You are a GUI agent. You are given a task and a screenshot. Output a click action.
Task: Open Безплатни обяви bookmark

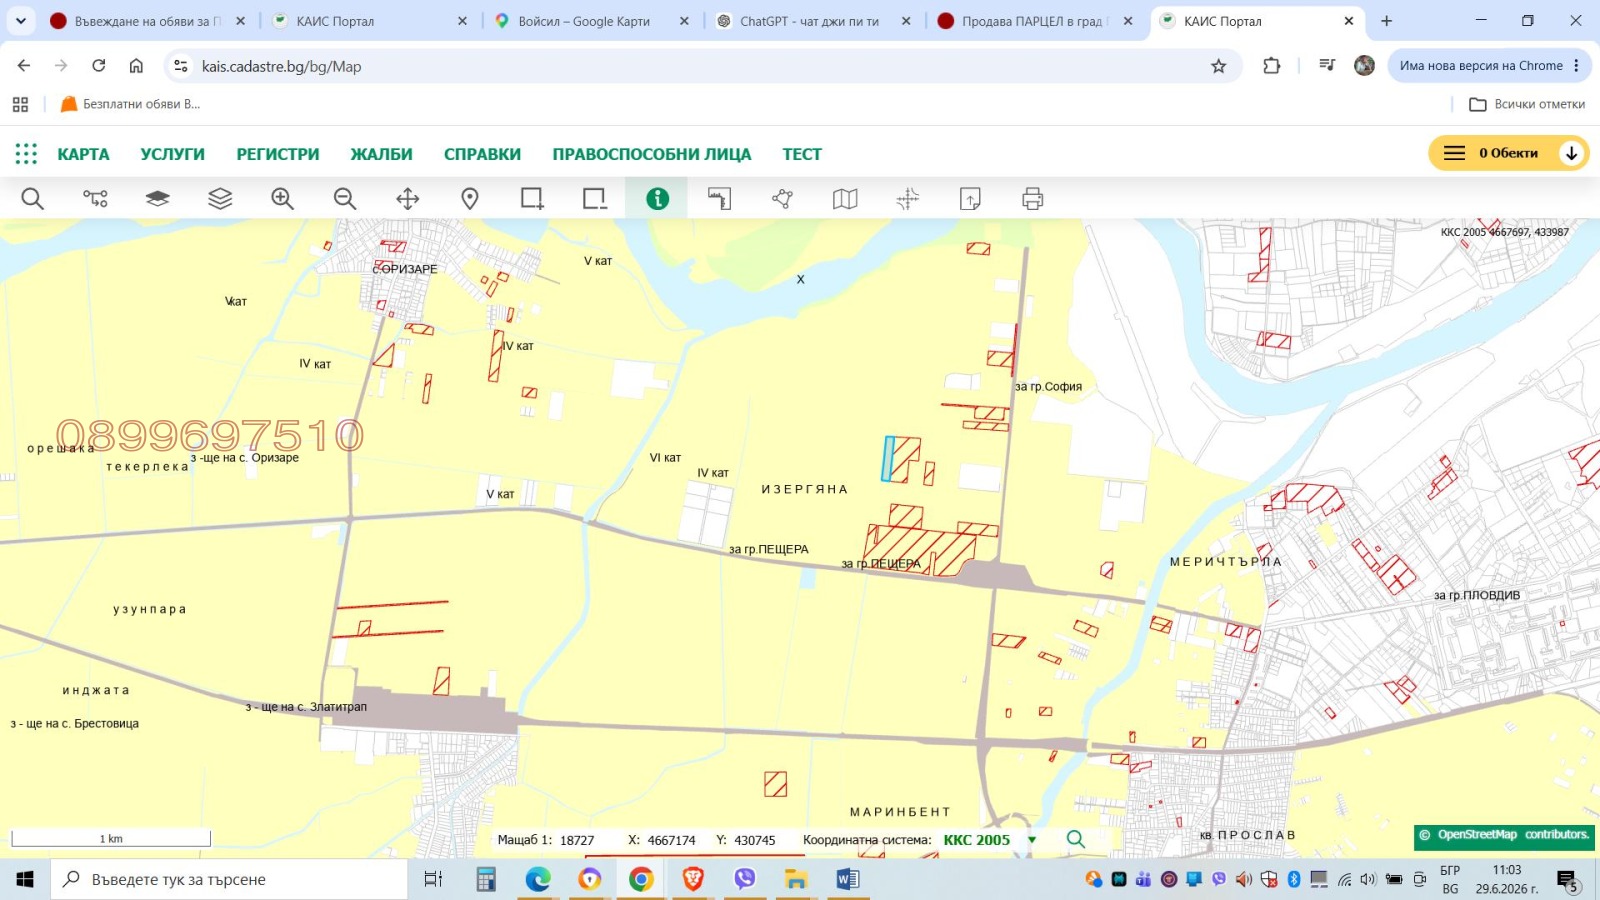[x=131, y=104]
